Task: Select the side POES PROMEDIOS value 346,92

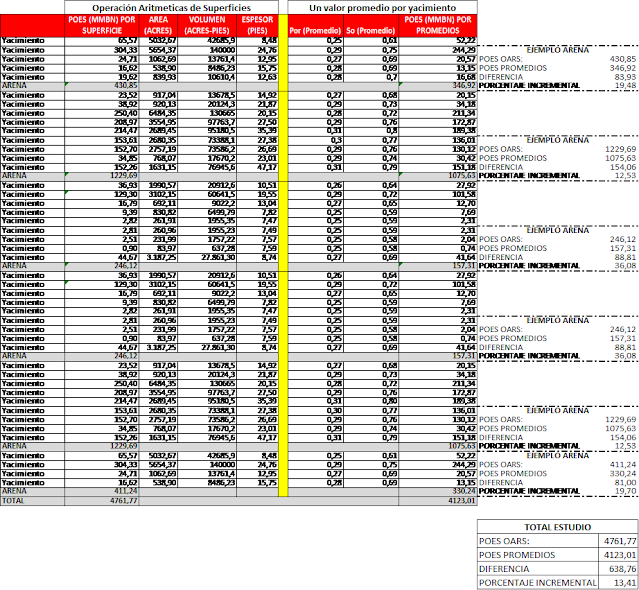Action: pos(623,68)
